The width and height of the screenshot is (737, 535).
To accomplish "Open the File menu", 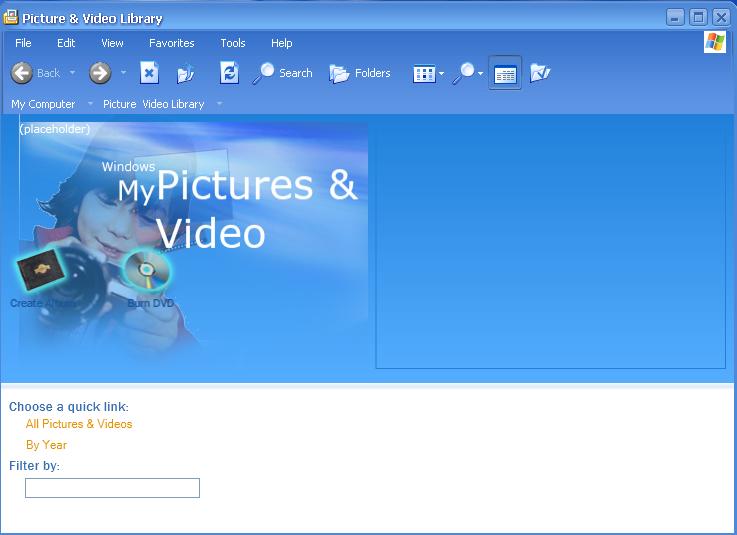I will point(23,43).
